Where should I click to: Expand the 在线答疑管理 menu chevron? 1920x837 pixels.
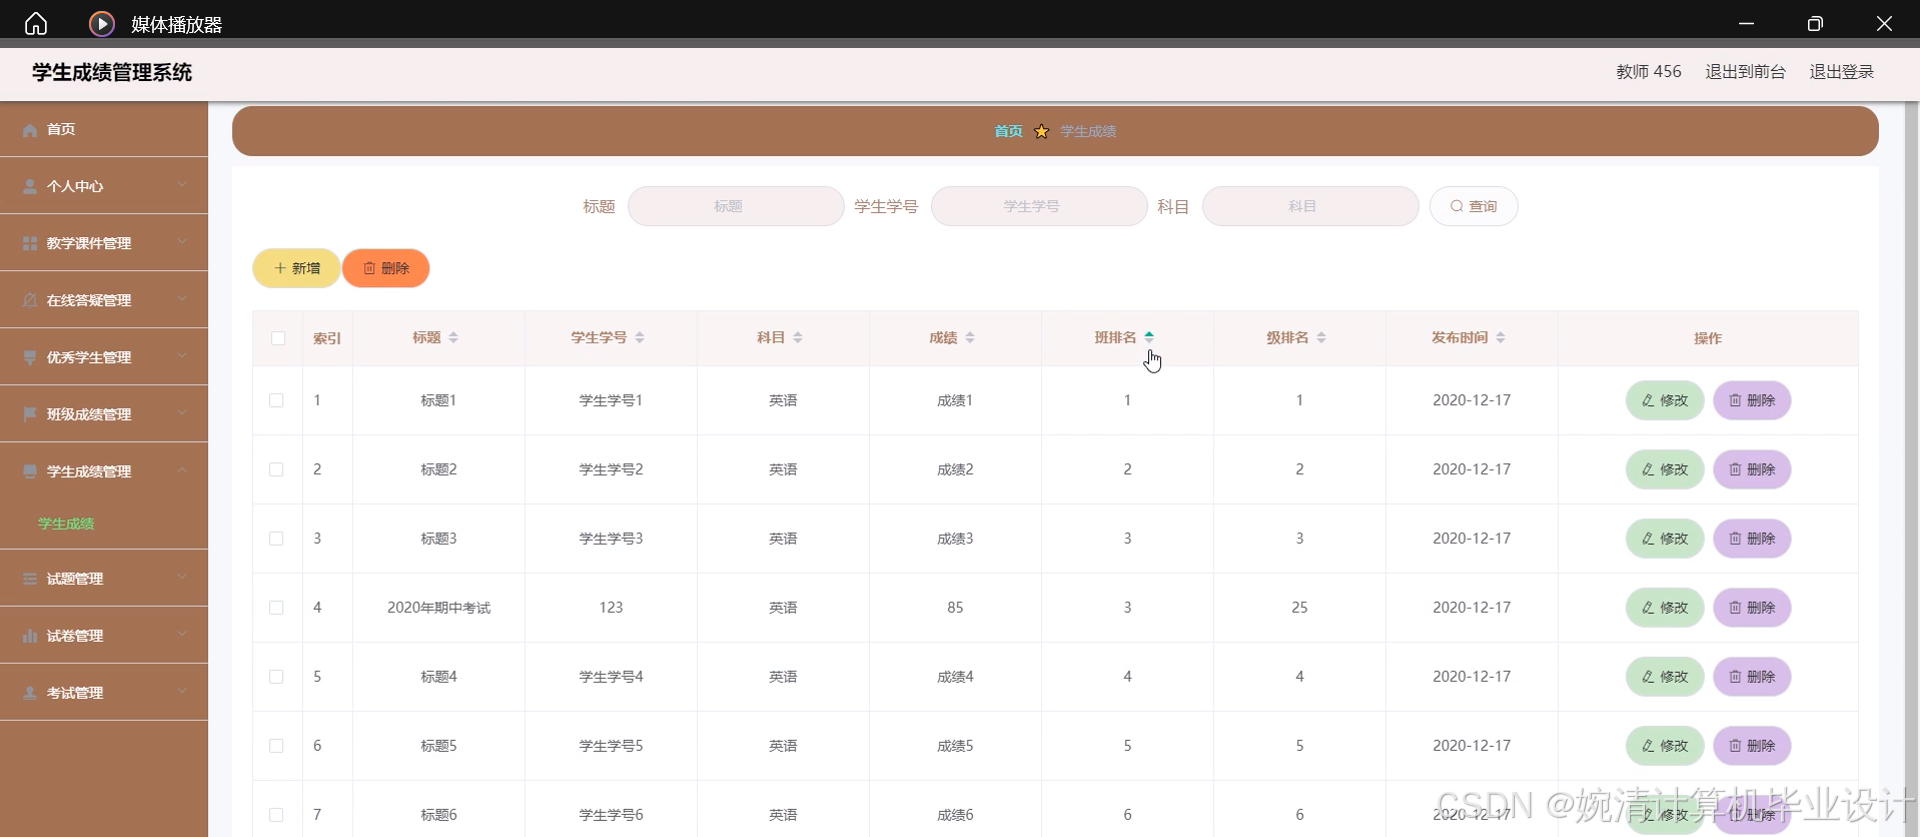[182, 299]
